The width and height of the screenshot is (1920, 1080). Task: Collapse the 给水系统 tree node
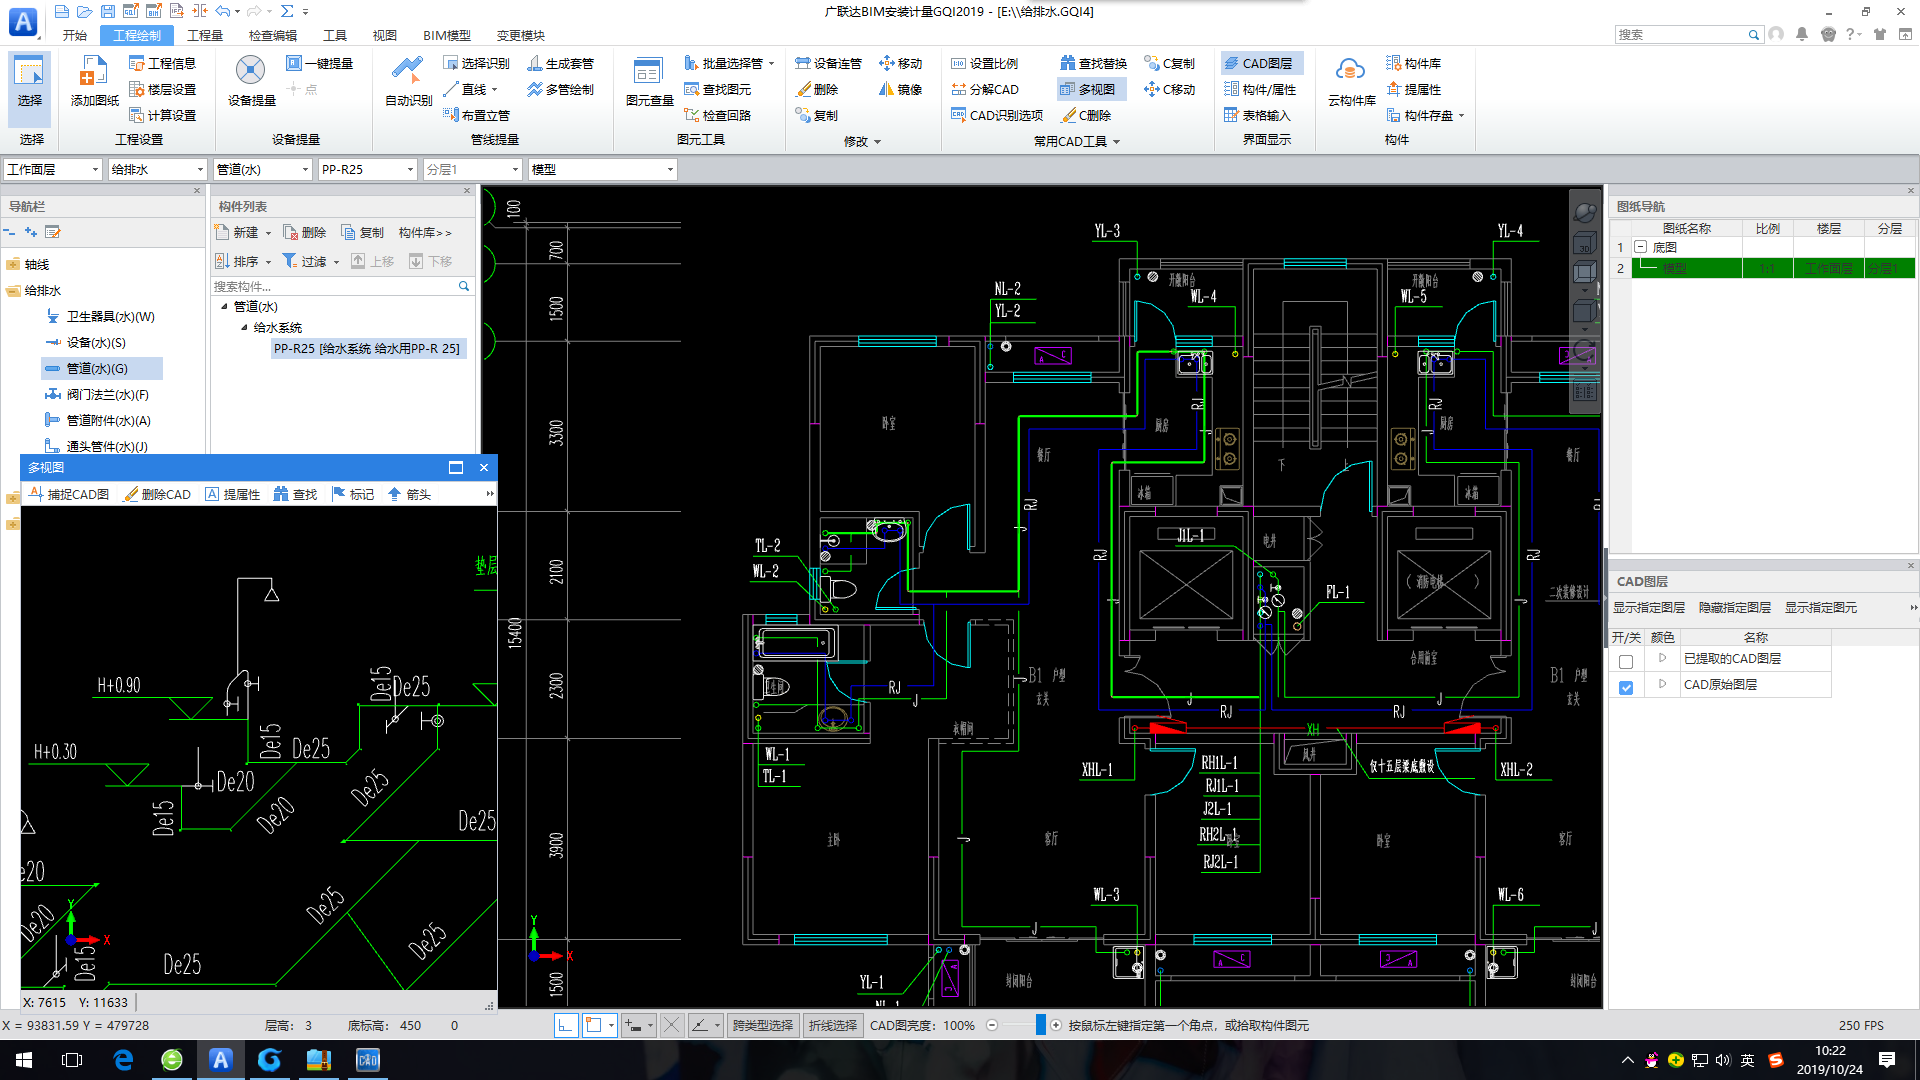tap(244, 327)
